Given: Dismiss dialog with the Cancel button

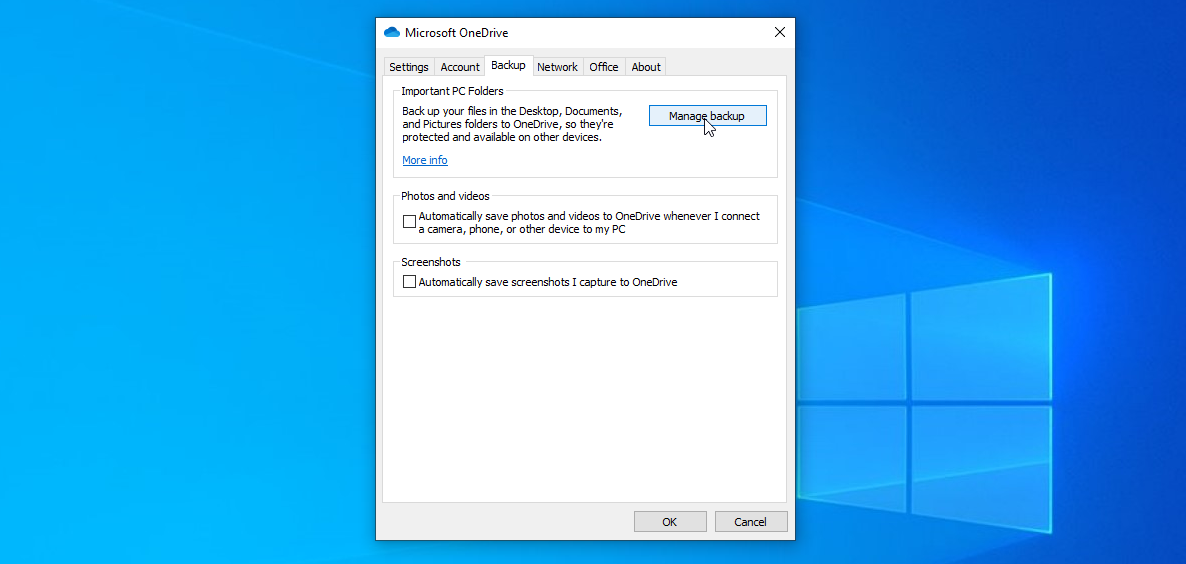Looking at the screenshot, I should point(751,522).
